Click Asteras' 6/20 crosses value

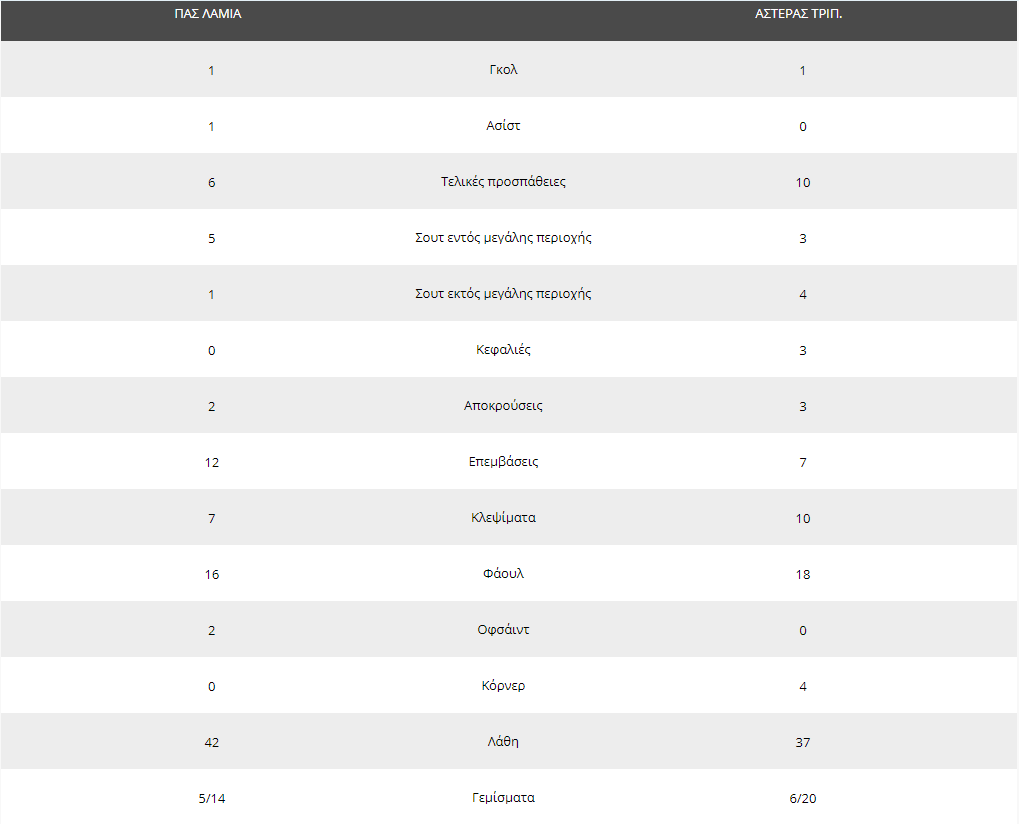coord(803,798)
